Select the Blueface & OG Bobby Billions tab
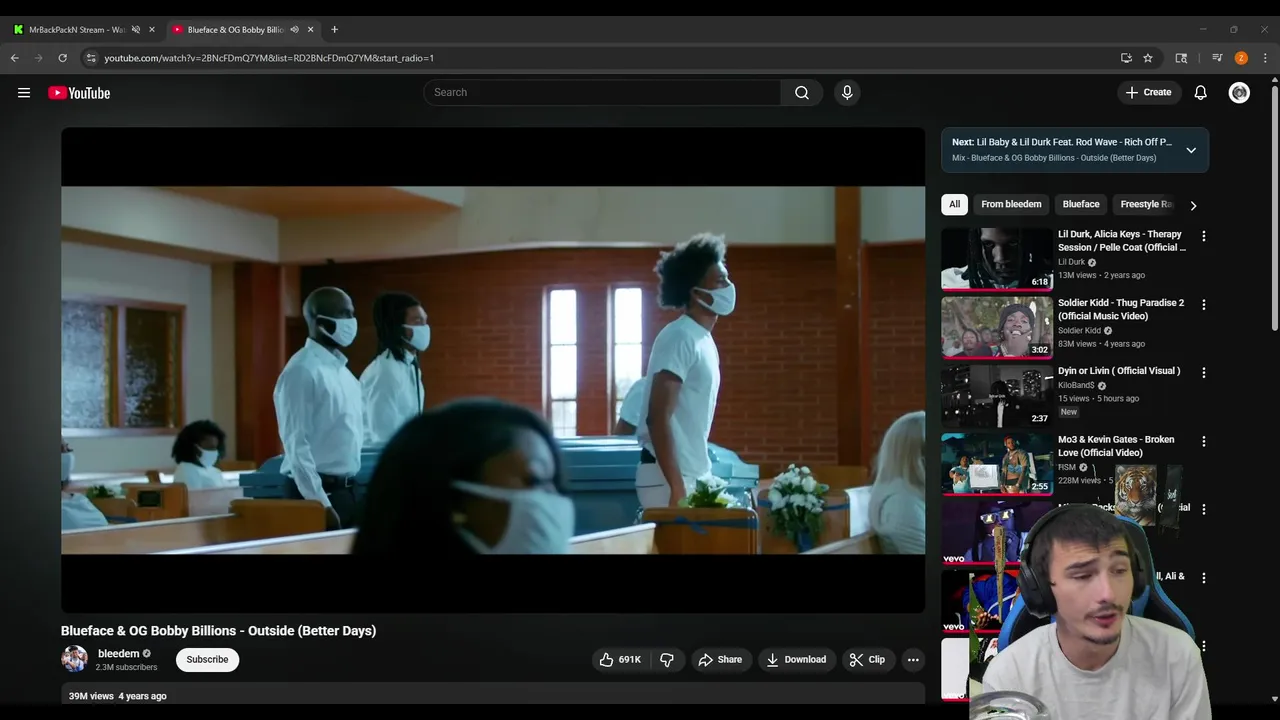This screenshot has height=720, width=1280. tap(235, 30)
